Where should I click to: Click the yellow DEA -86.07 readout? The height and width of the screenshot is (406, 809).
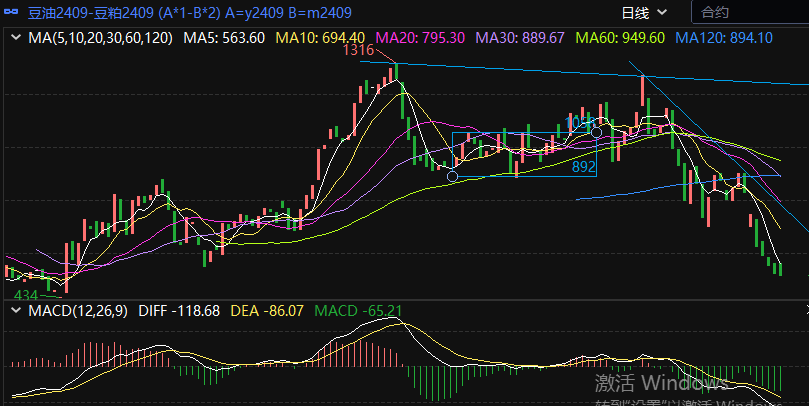coord(267,311)
